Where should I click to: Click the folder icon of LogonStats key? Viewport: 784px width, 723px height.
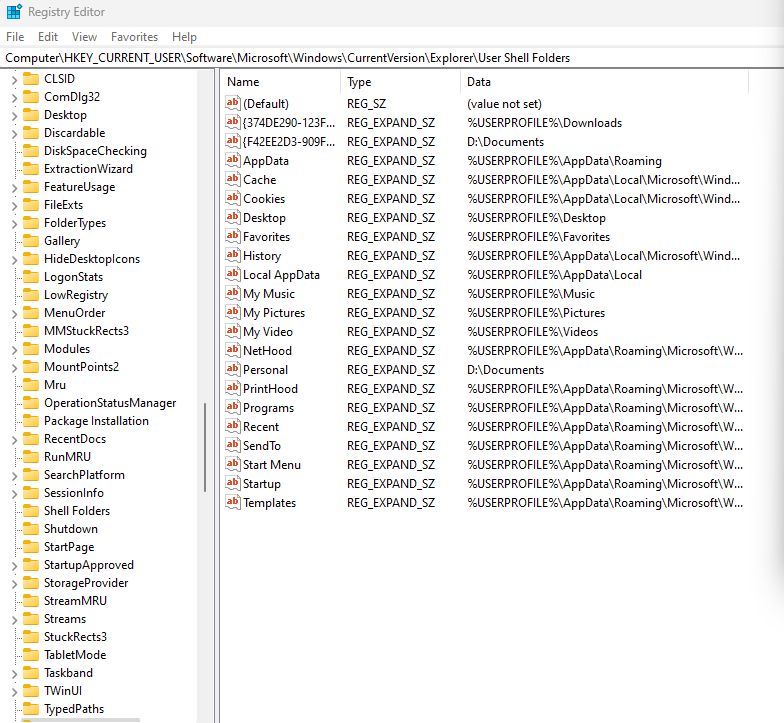pyautogui.click(x=31, y=276)
